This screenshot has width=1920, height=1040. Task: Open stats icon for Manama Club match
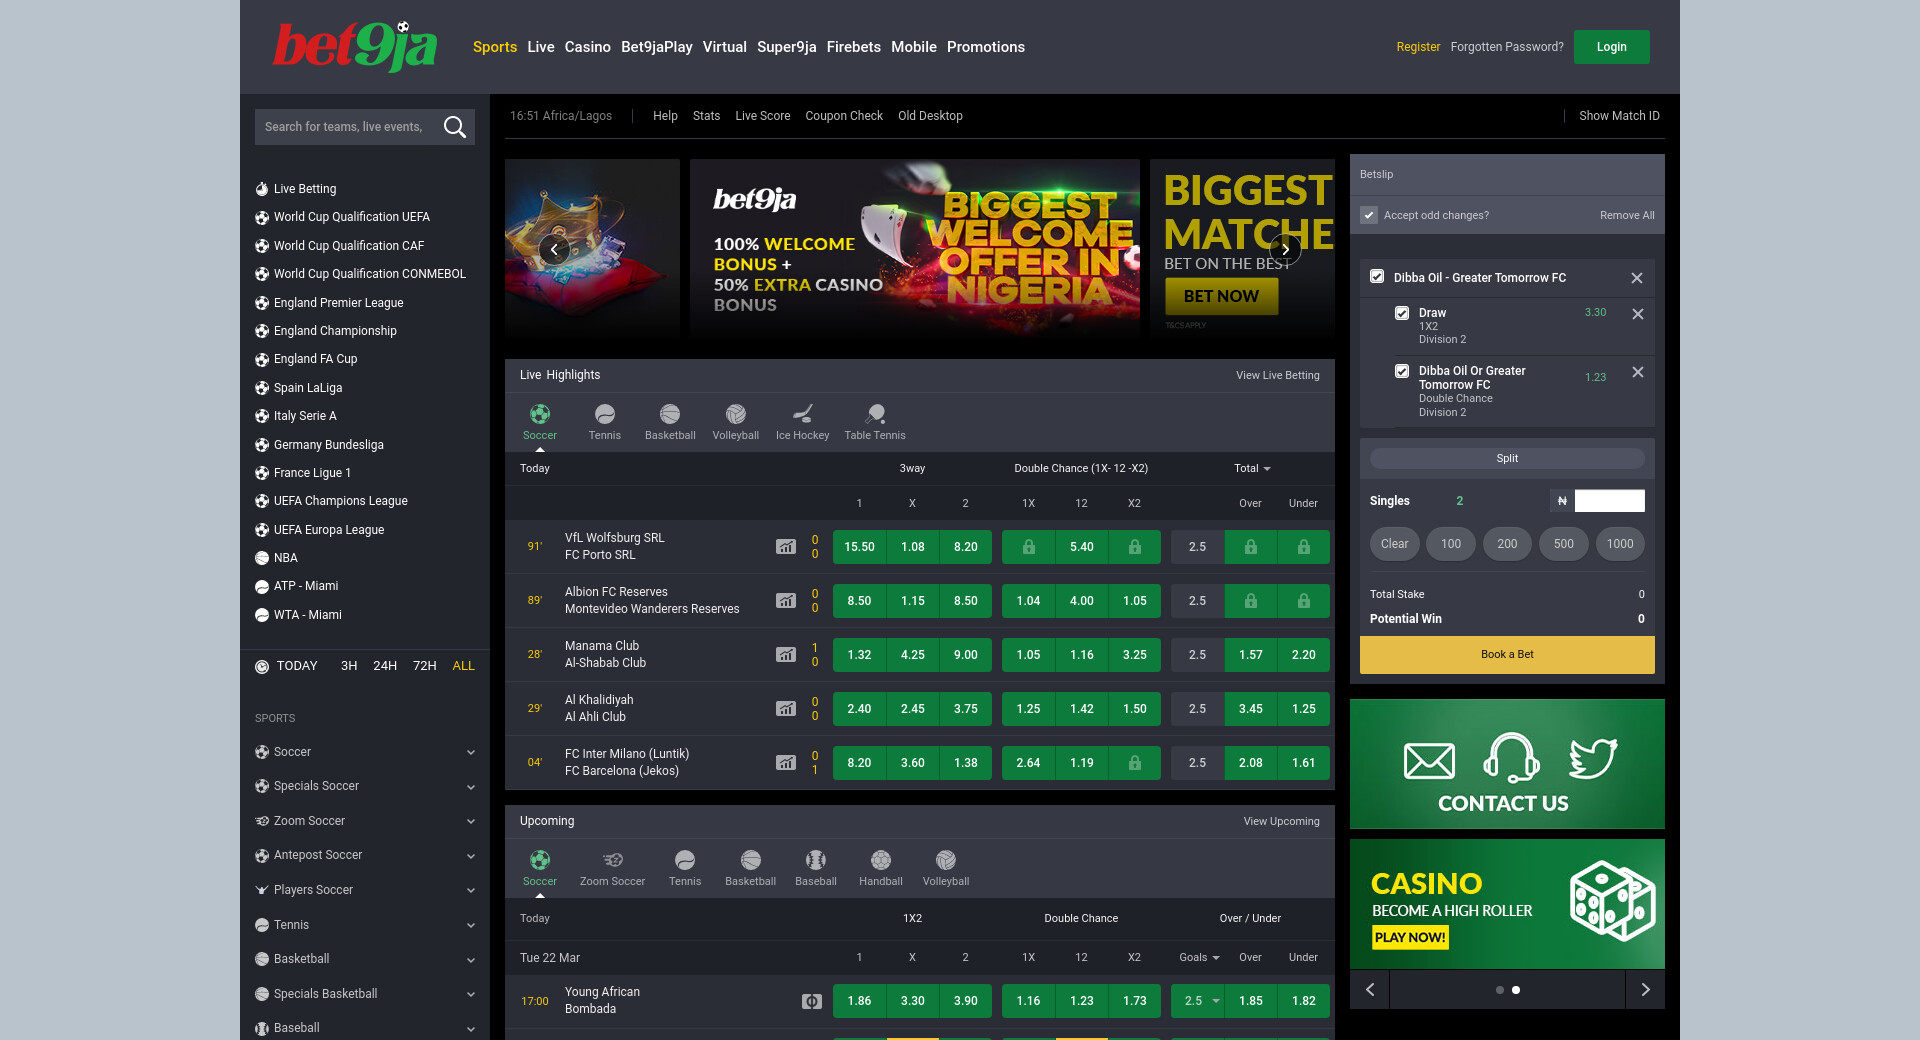click(x=786, y=655)
